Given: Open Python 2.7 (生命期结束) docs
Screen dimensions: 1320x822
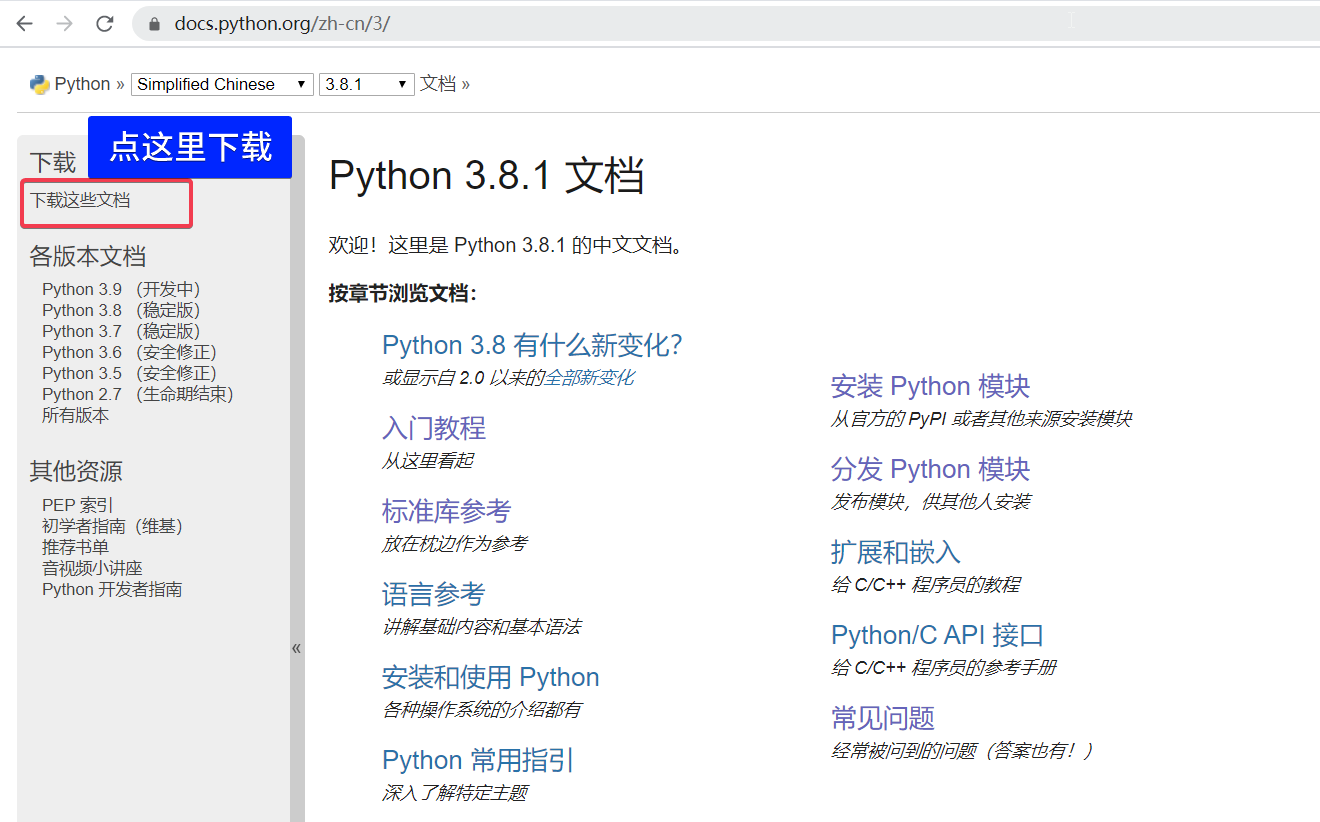Looking at the screenshot, I should pyautogui.click(x=138, y=394).
